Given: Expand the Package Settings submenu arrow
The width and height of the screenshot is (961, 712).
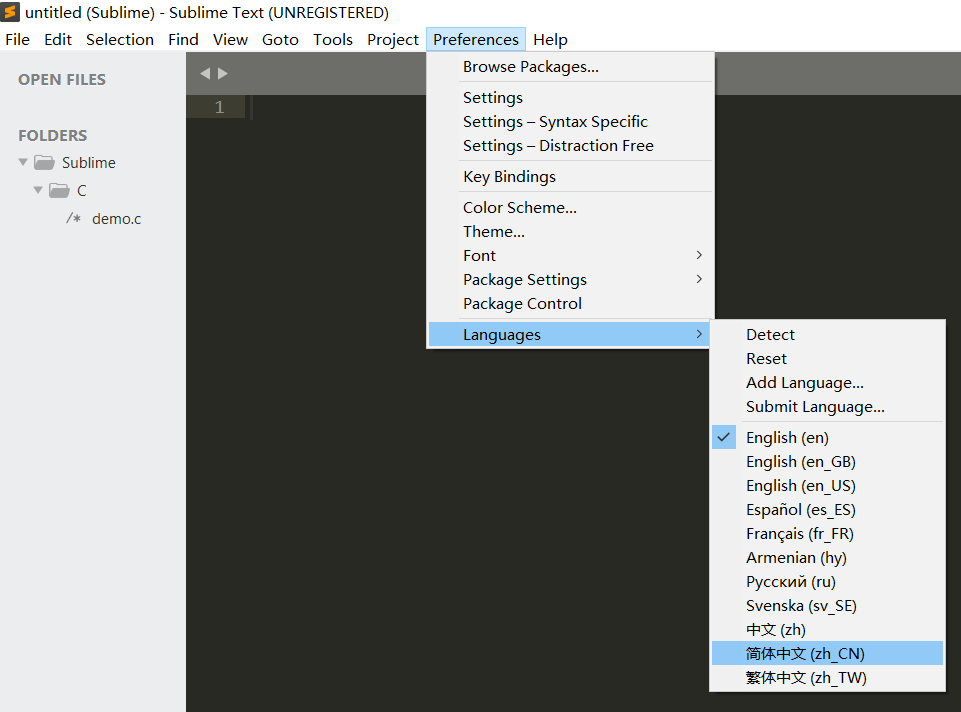Looking at the screenshot, I should pyautogui.click(x=699, y=279).
